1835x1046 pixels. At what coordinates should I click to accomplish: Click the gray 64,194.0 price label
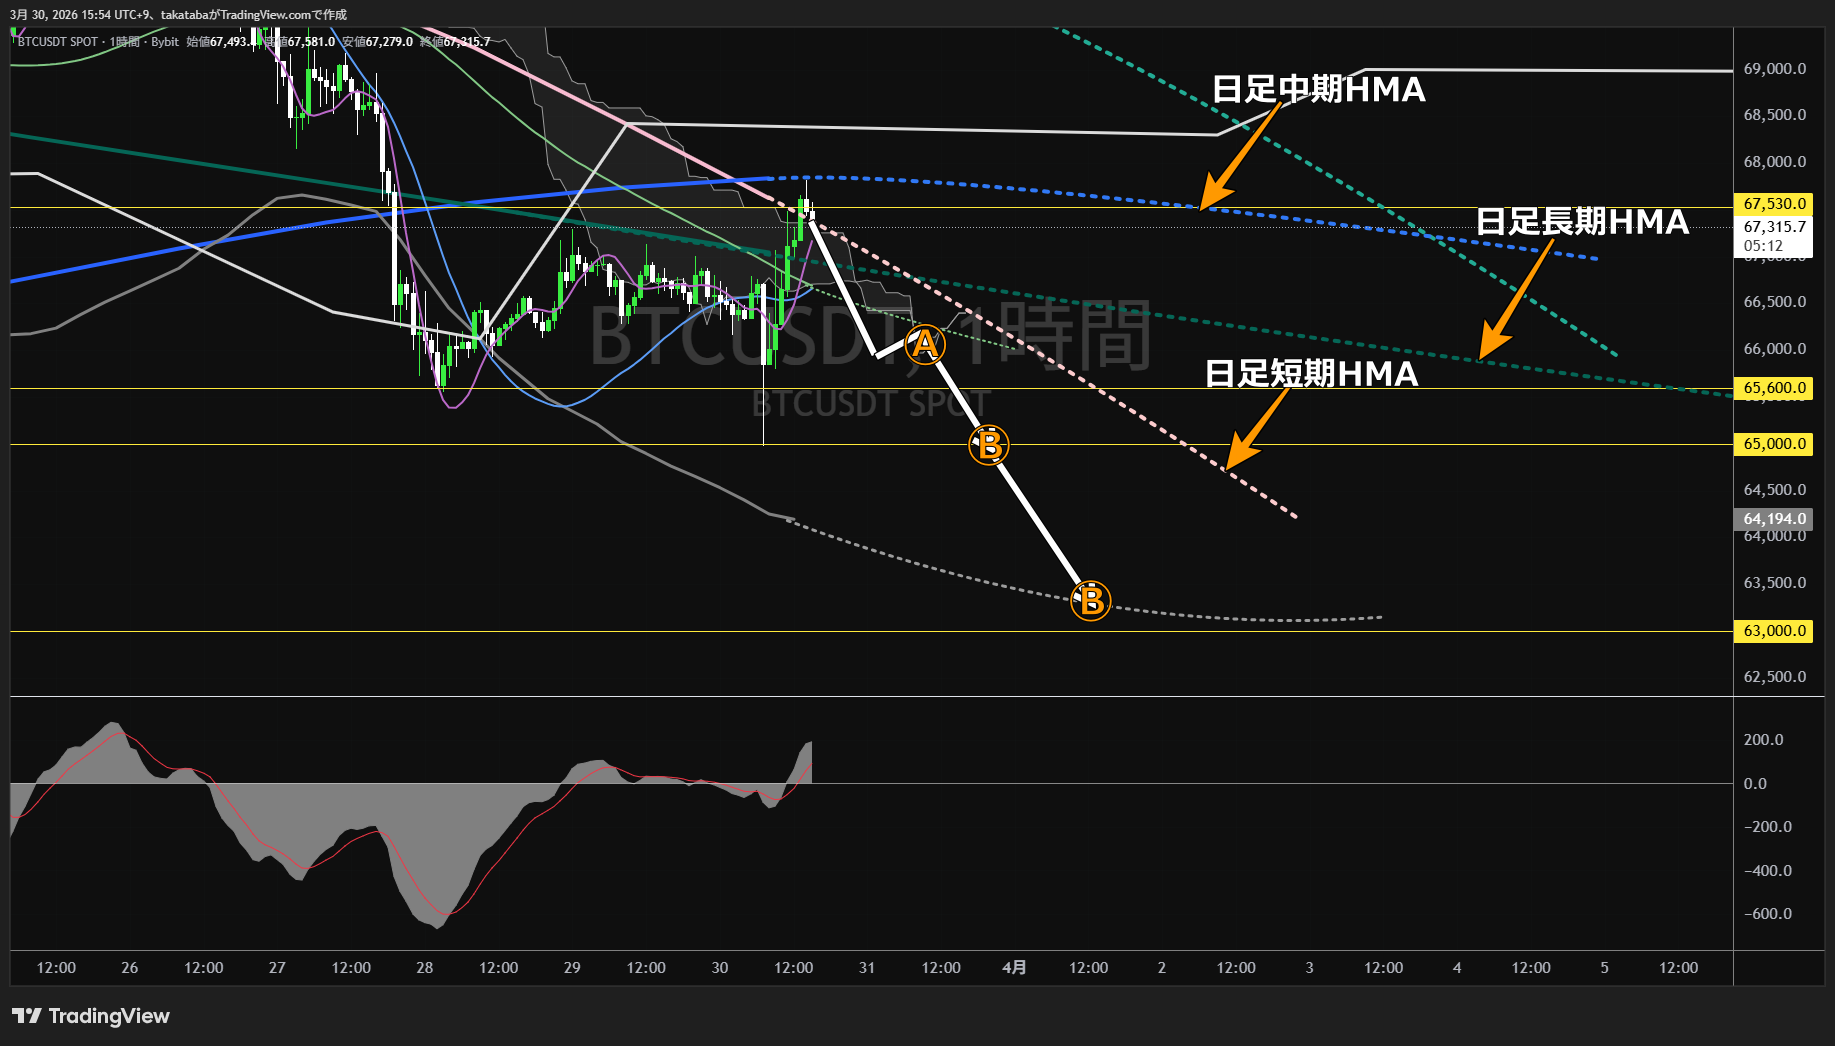tap(1774, 519)
